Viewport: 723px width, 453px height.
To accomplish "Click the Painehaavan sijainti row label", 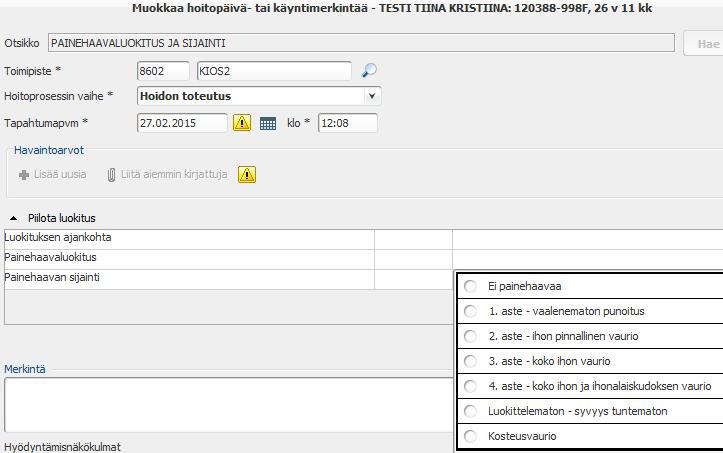I will 52,277.
